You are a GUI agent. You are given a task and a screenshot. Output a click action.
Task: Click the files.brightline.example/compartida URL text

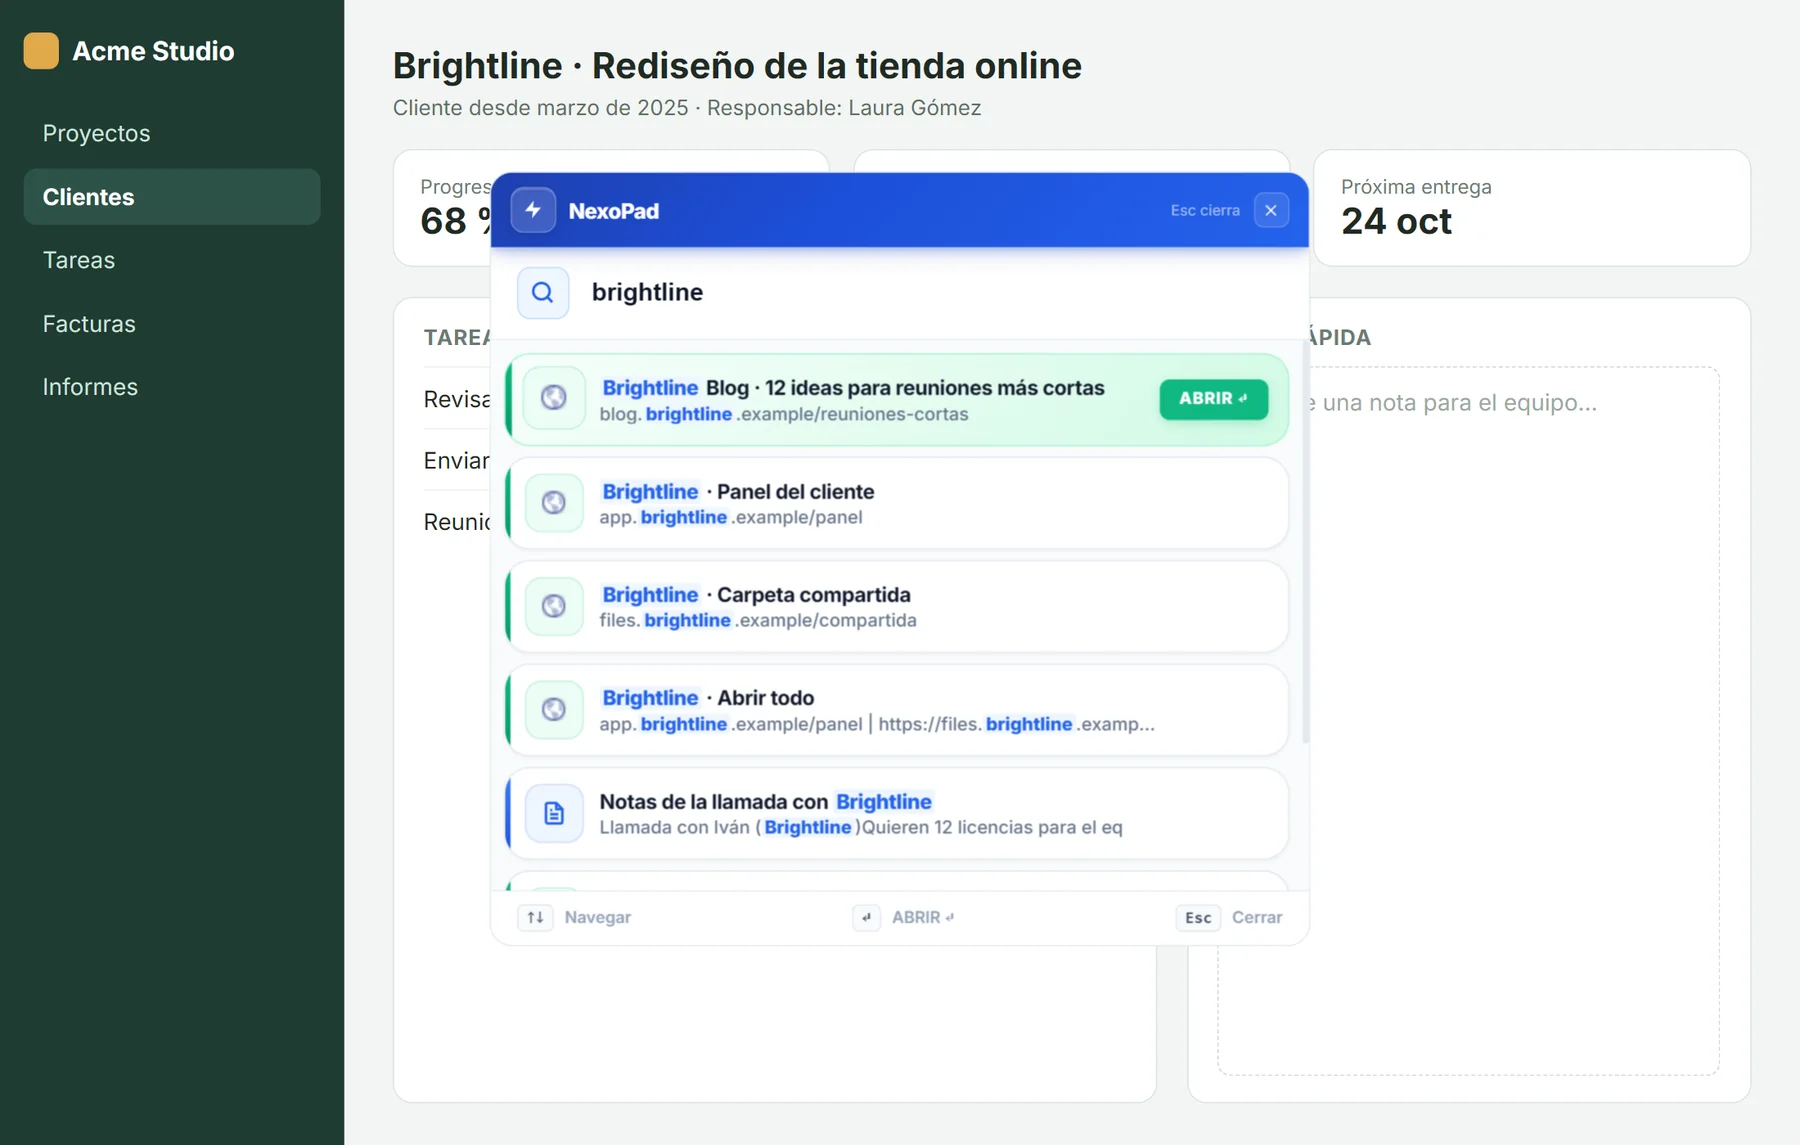click(x=758, y=620)
